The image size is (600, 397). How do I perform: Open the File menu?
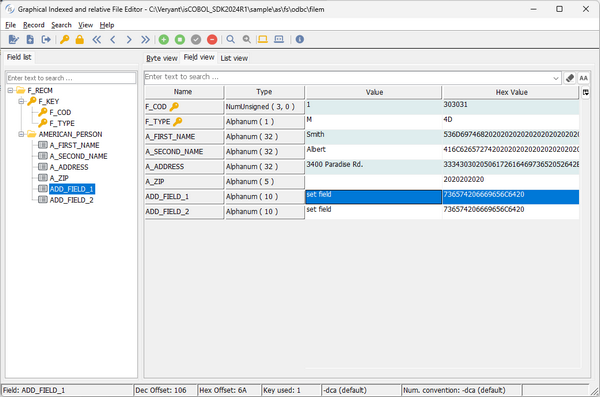(10, 25)
